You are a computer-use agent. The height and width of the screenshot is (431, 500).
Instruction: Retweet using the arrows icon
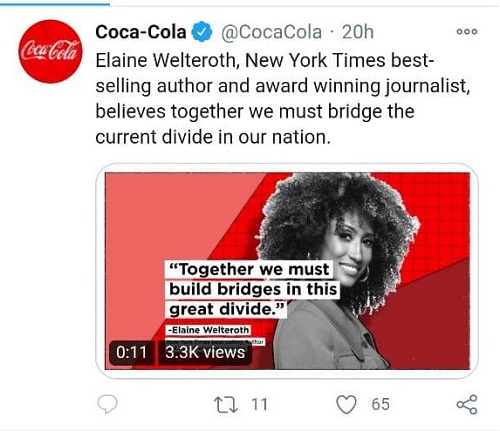[226, 404]
